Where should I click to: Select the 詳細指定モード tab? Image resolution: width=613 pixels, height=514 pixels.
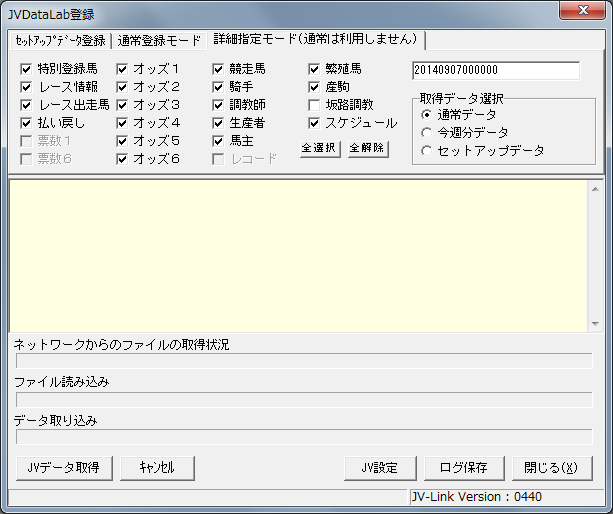tap(316, 39)
